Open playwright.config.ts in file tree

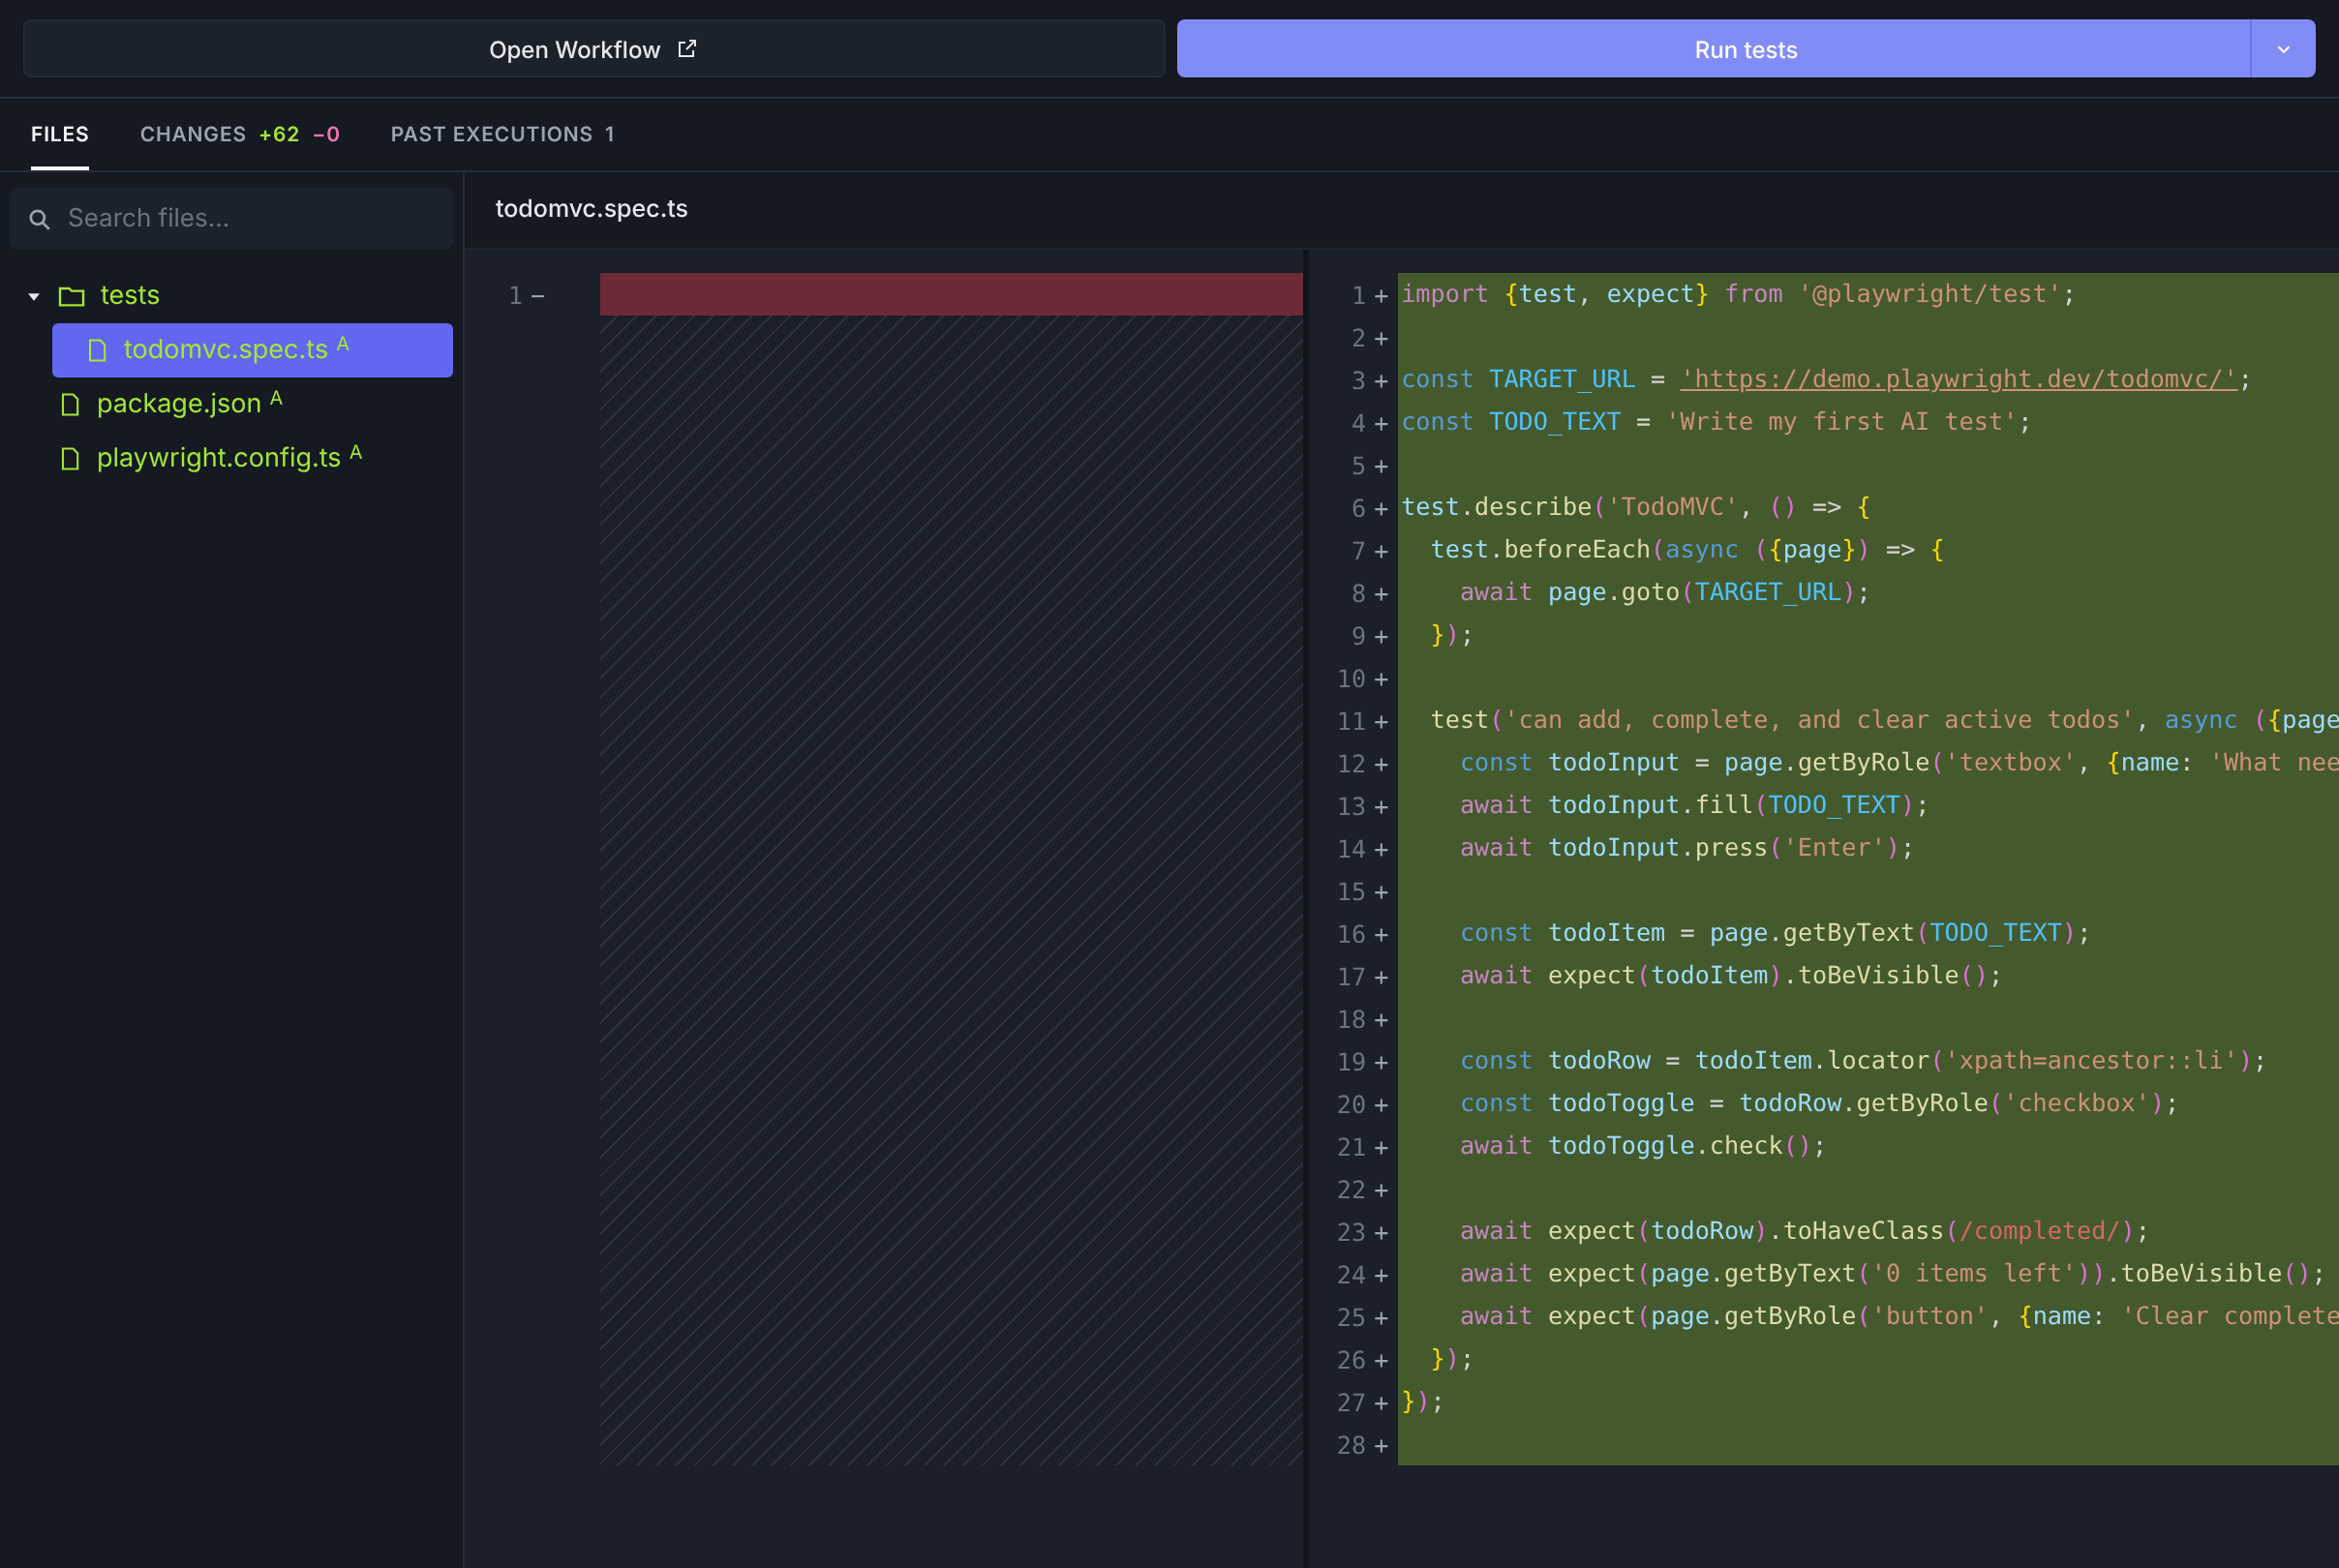[219, 457]
